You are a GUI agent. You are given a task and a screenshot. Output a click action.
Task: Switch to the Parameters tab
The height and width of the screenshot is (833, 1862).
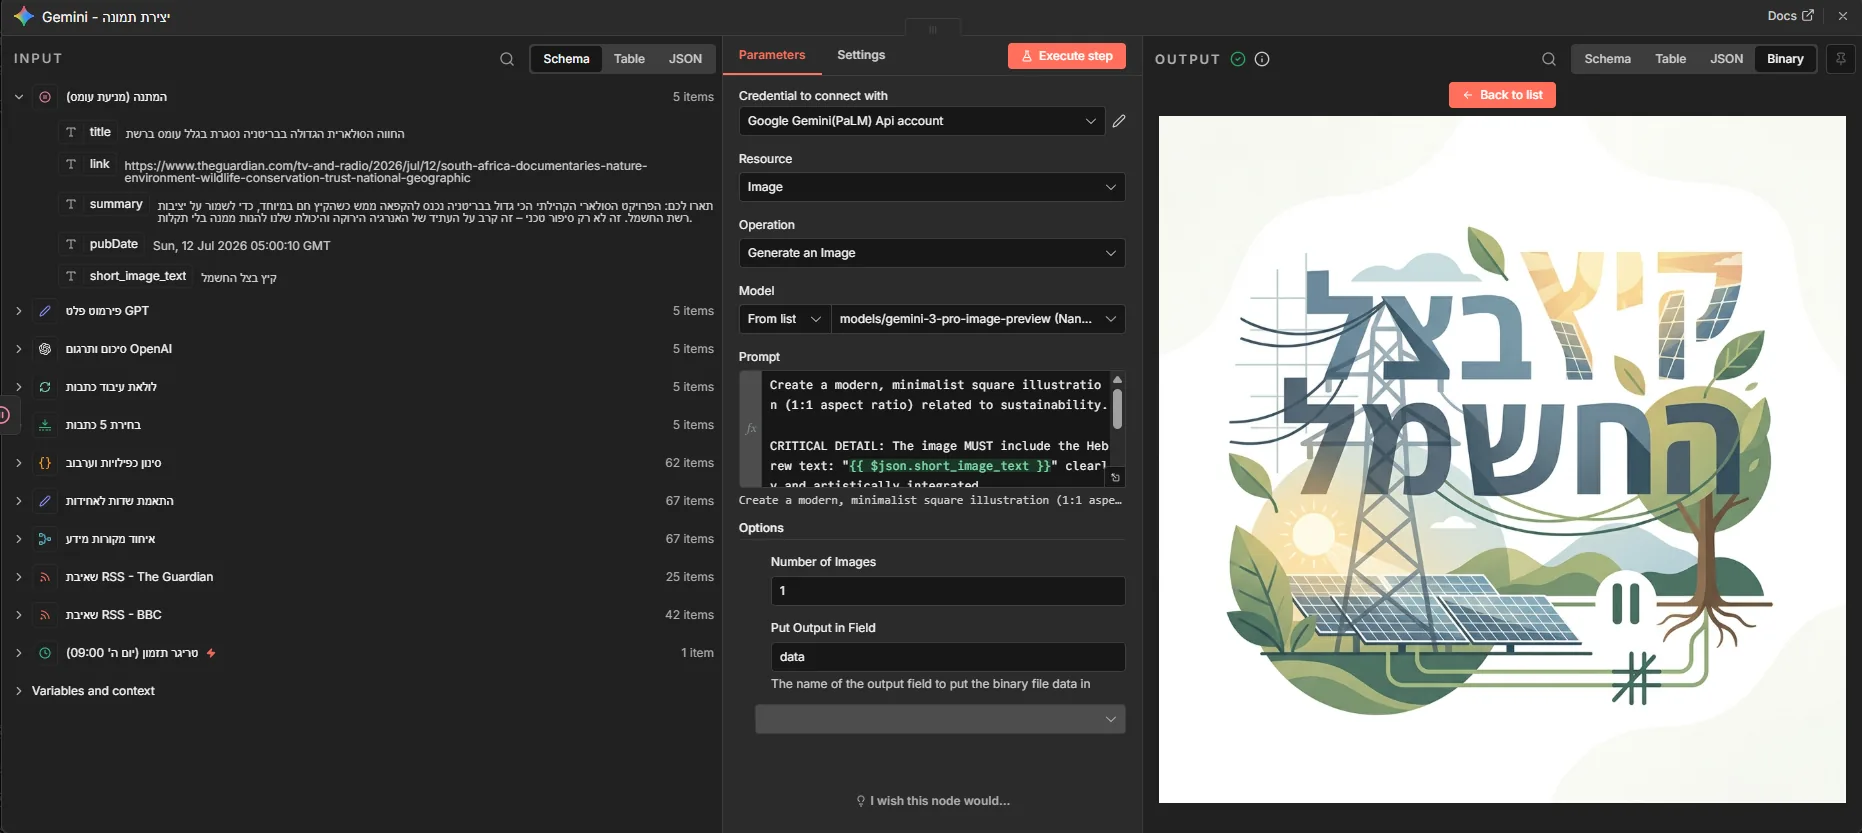[772, 55]
